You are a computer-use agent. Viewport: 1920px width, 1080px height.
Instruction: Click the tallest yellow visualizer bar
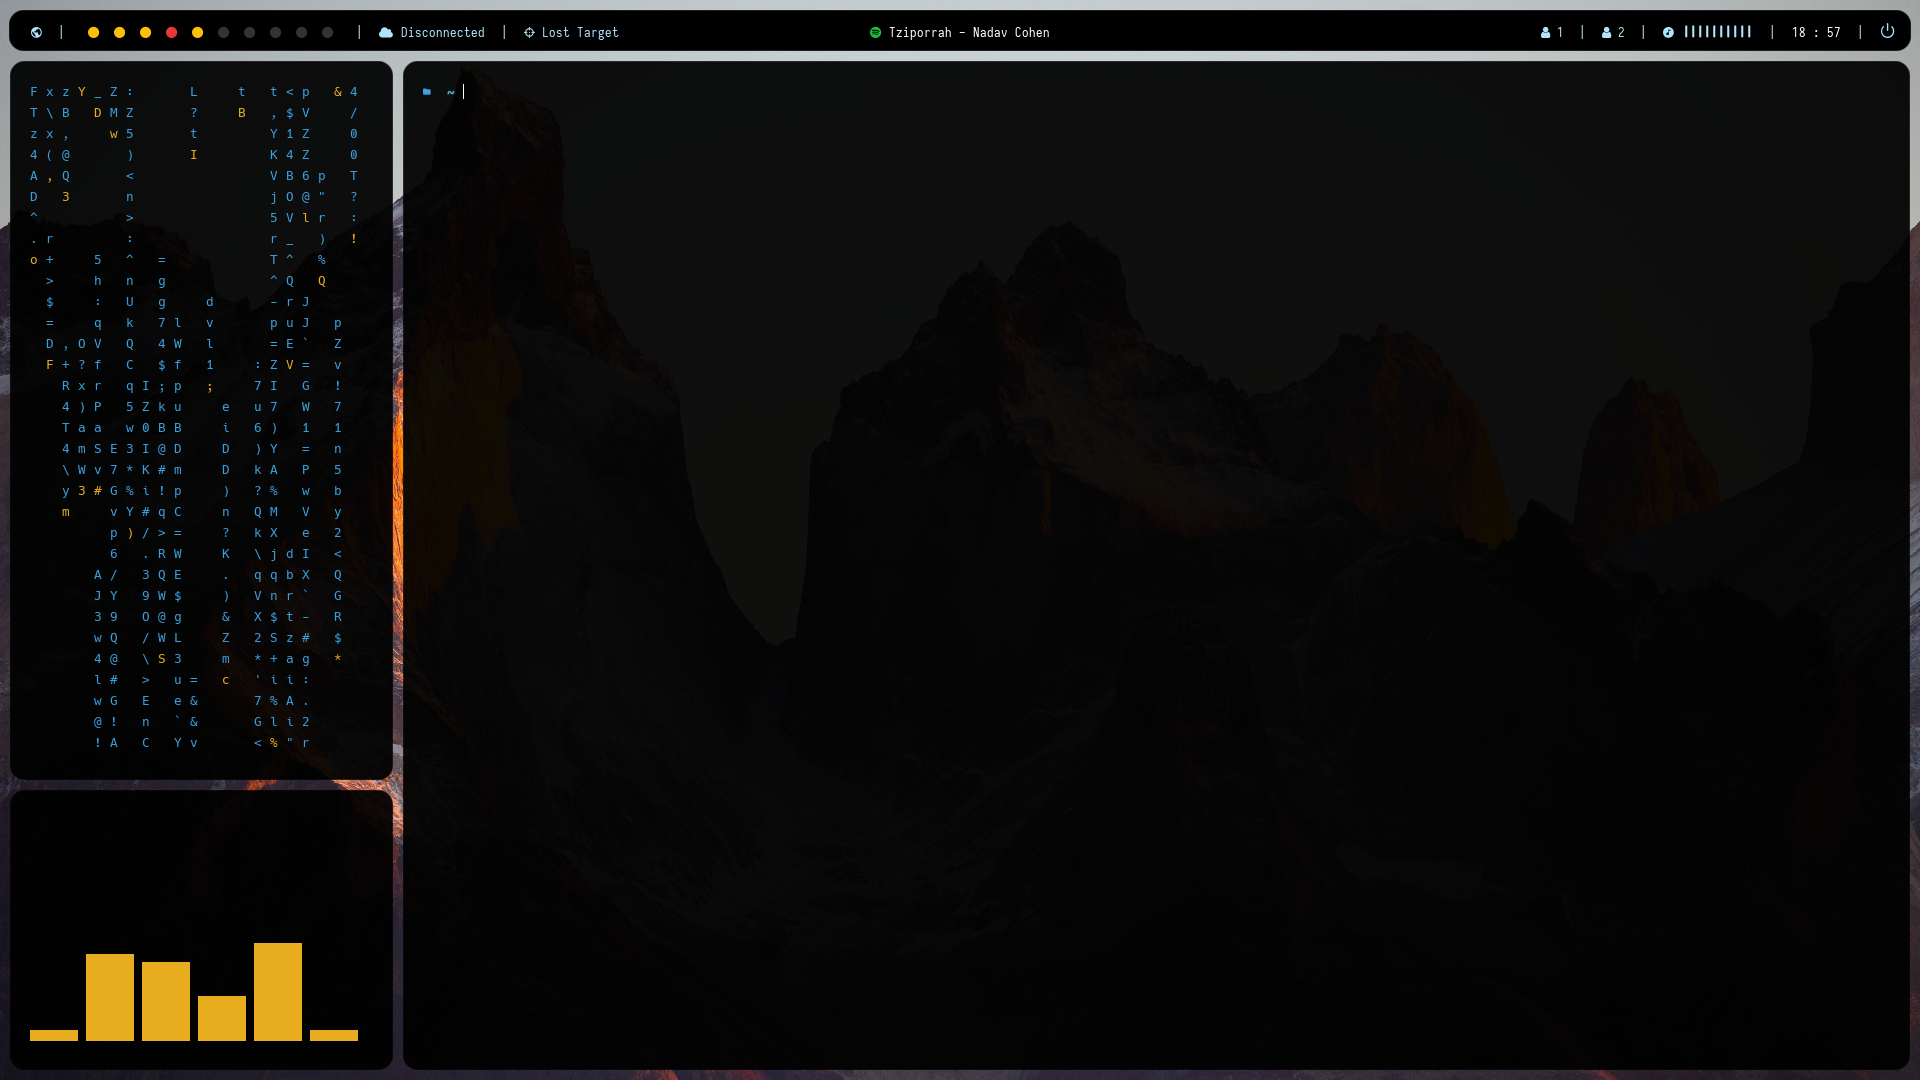coord(278,991)
